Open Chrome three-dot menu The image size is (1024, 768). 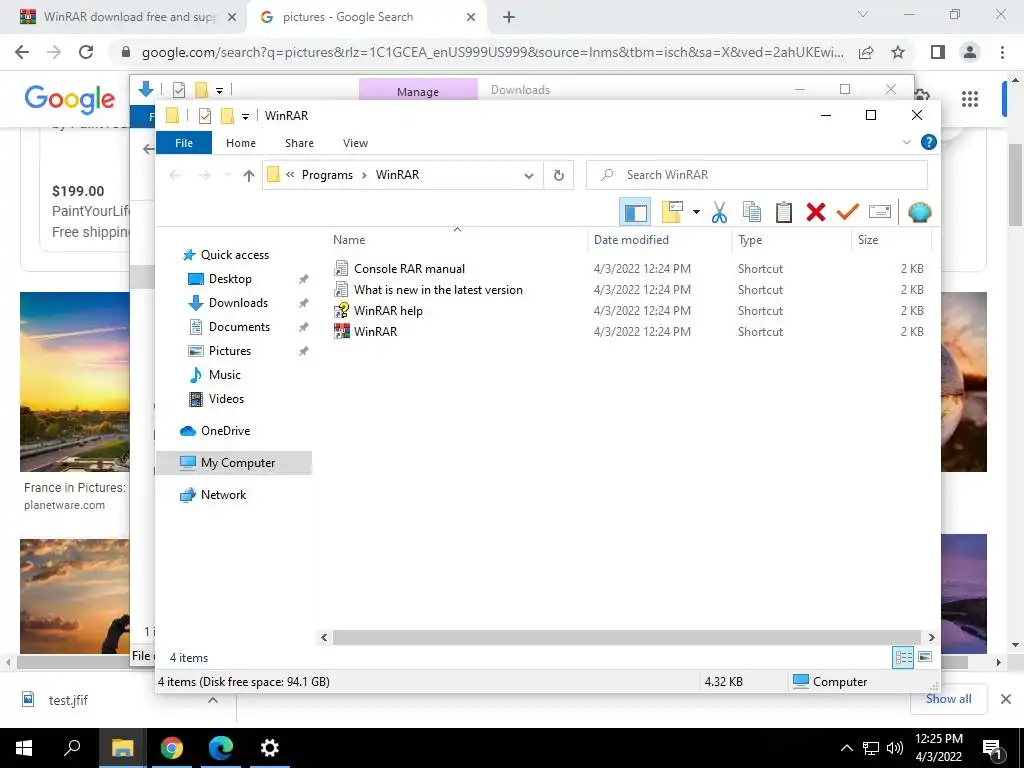tap(1002, 52)
